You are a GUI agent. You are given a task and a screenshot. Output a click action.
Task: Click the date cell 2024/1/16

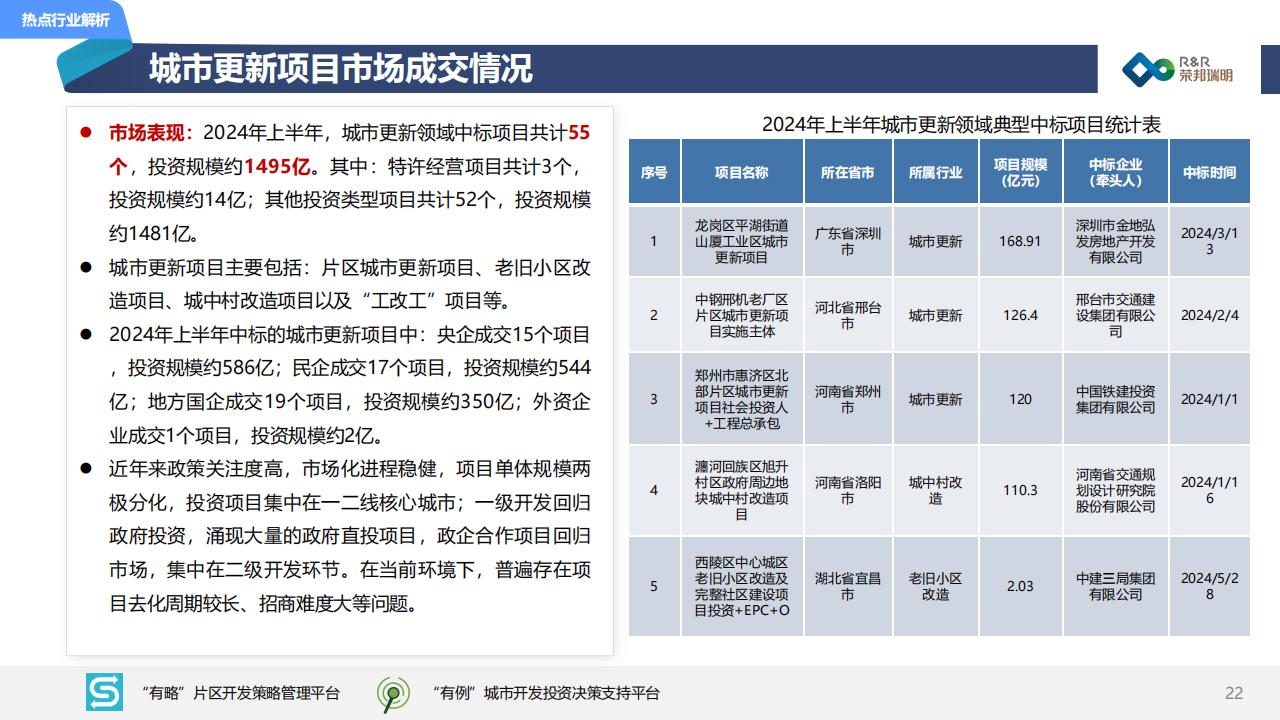(x=1209, y=490)
